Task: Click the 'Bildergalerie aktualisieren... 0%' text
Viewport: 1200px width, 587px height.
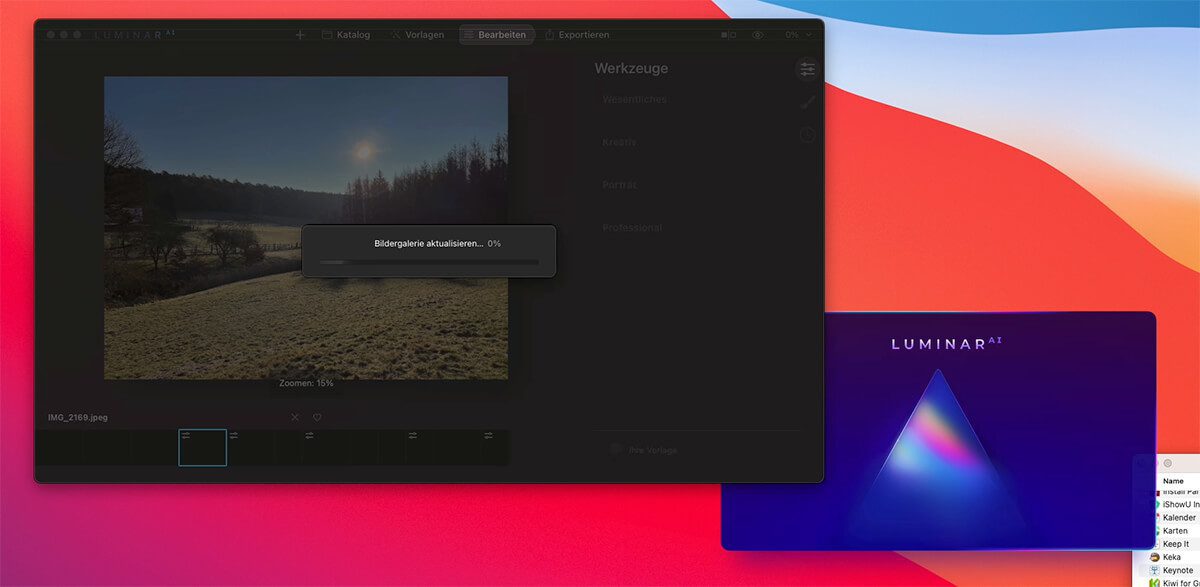Action: pyautogui.click(x=437, y=243)
